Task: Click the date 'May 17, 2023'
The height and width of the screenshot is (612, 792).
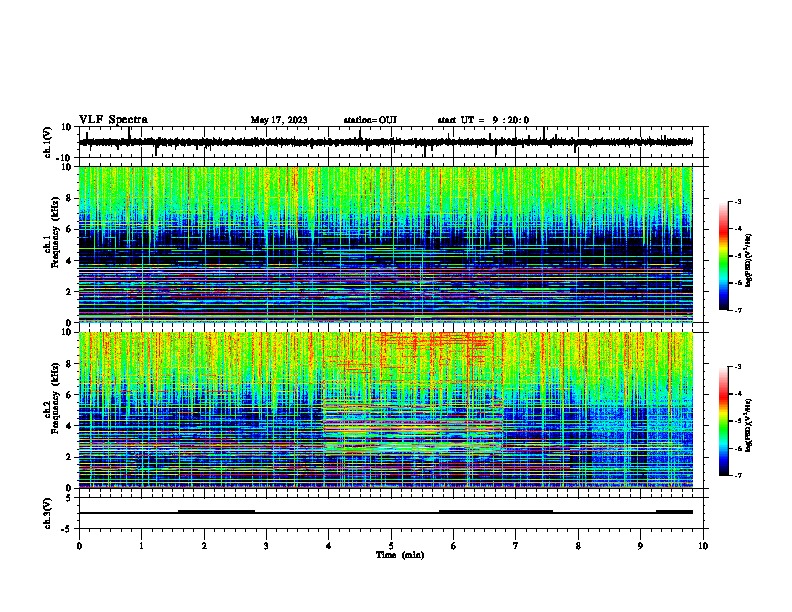Action: point(279,120)
